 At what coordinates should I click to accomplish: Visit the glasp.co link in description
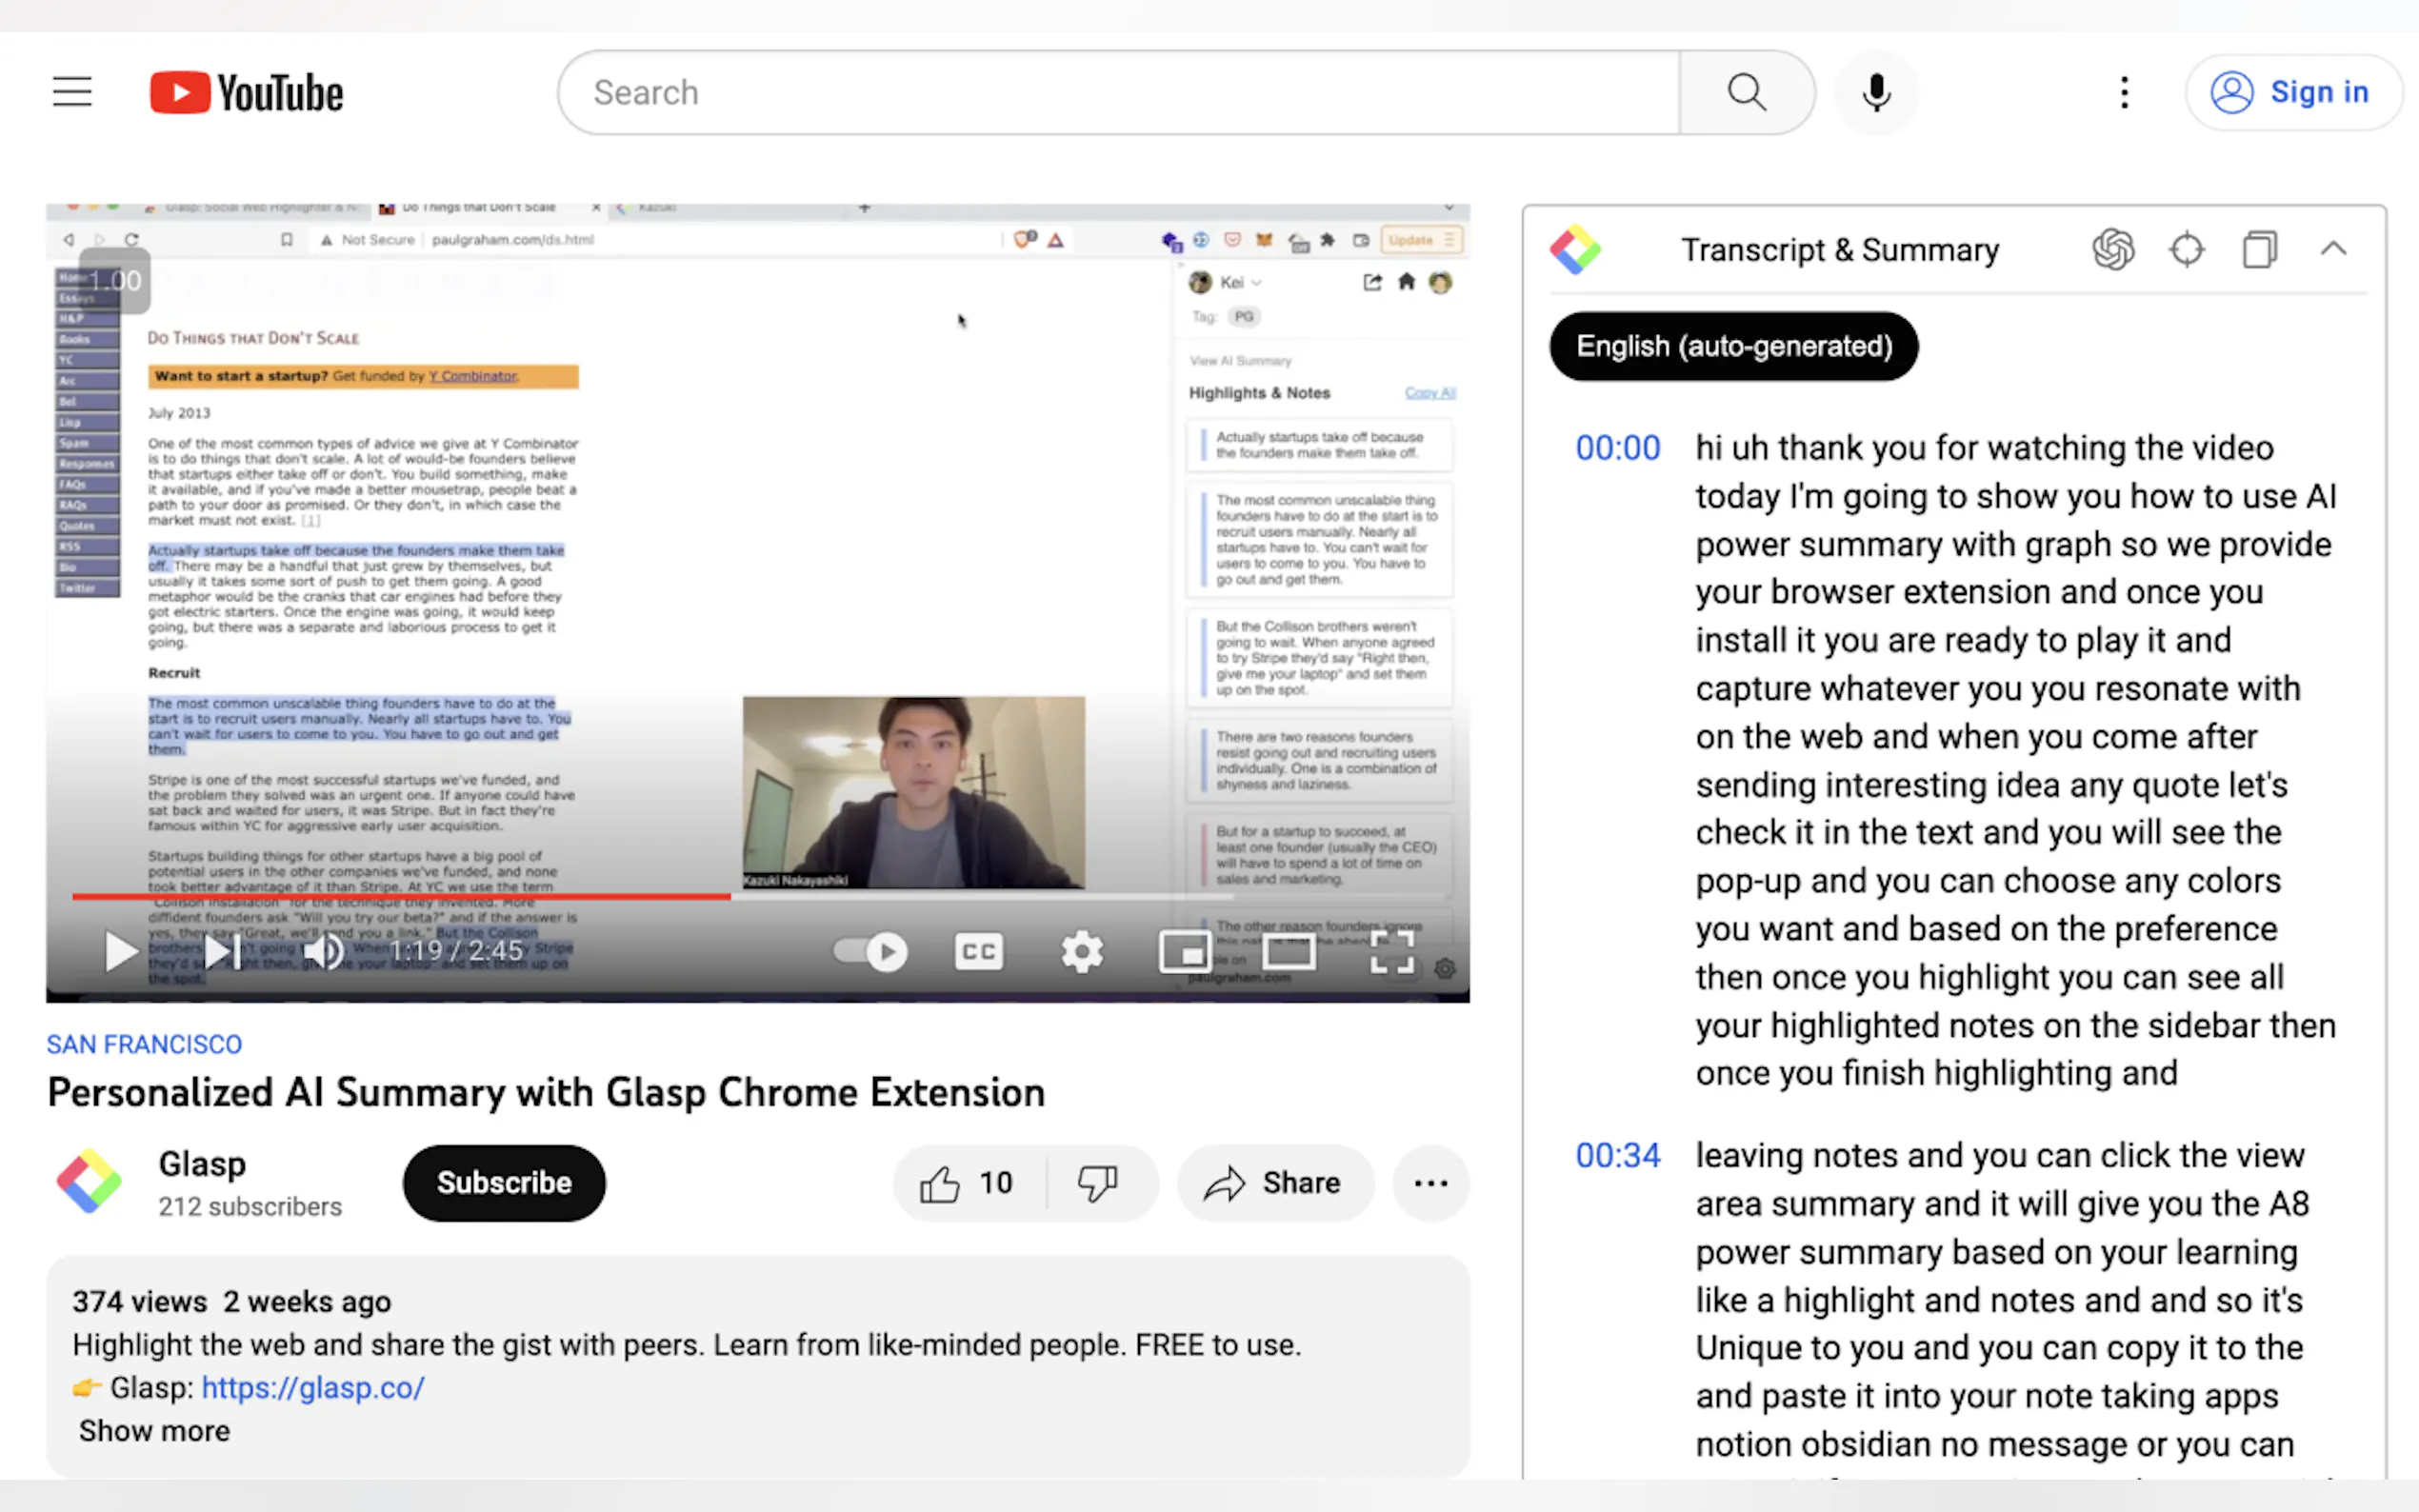click(313, 1387)
